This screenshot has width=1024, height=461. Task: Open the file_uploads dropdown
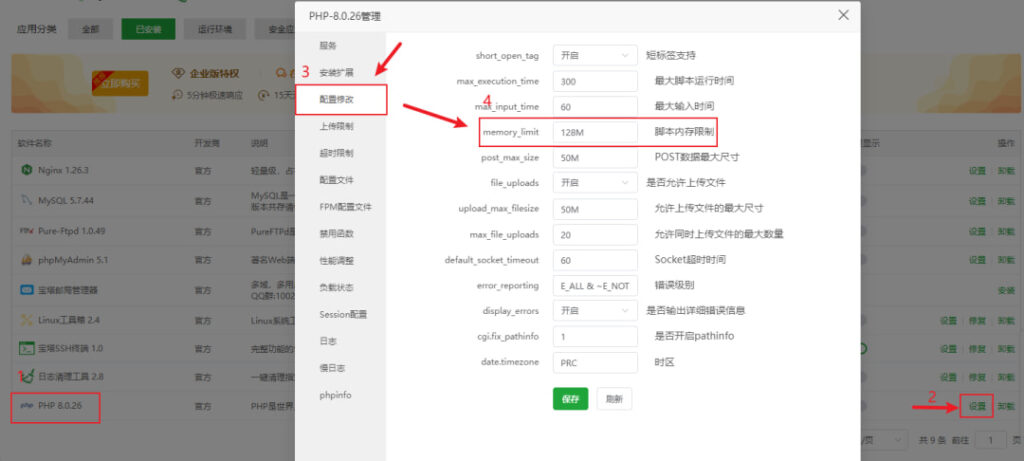tap(595, 182)
